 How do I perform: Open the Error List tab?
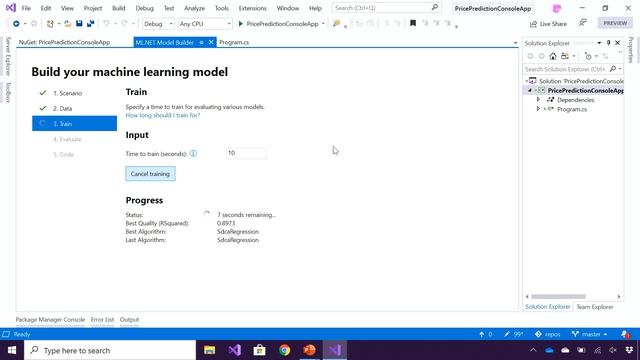[102, 320]
